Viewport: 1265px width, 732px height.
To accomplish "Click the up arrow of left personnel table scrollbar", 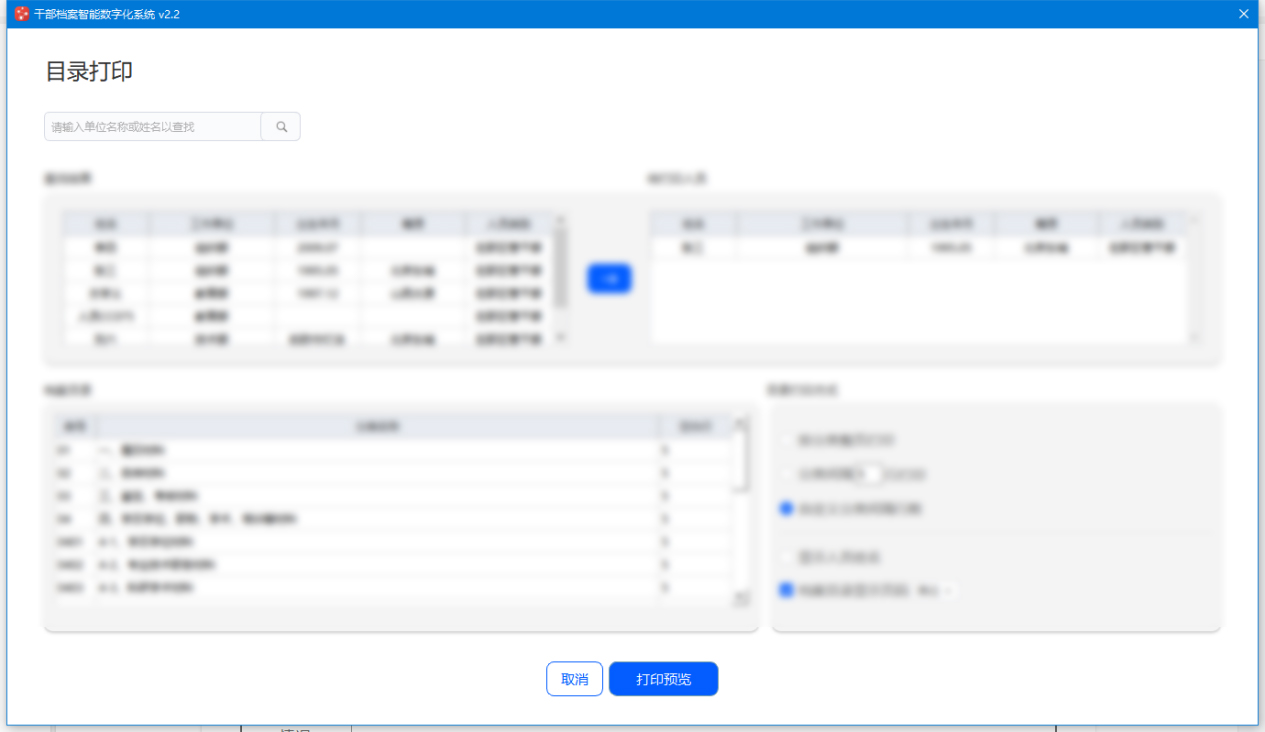I will coord(560,219).
